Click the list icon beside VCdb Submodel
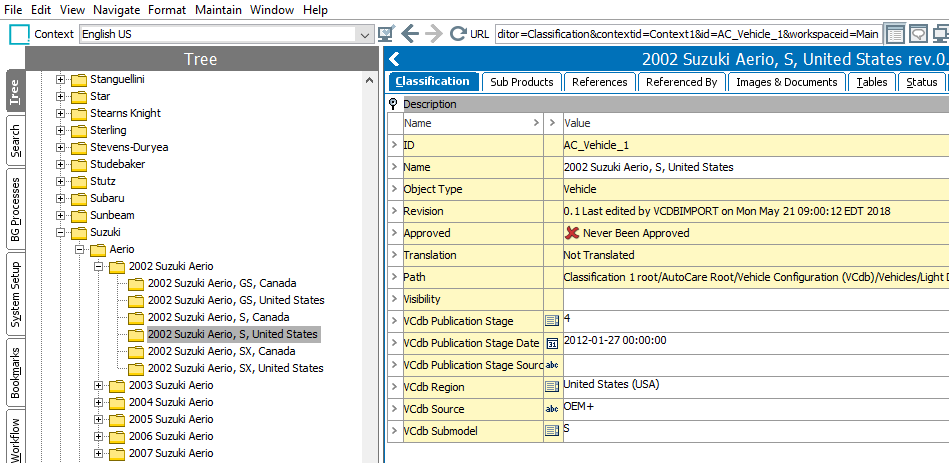949x463 pixels. click(552, 431)
